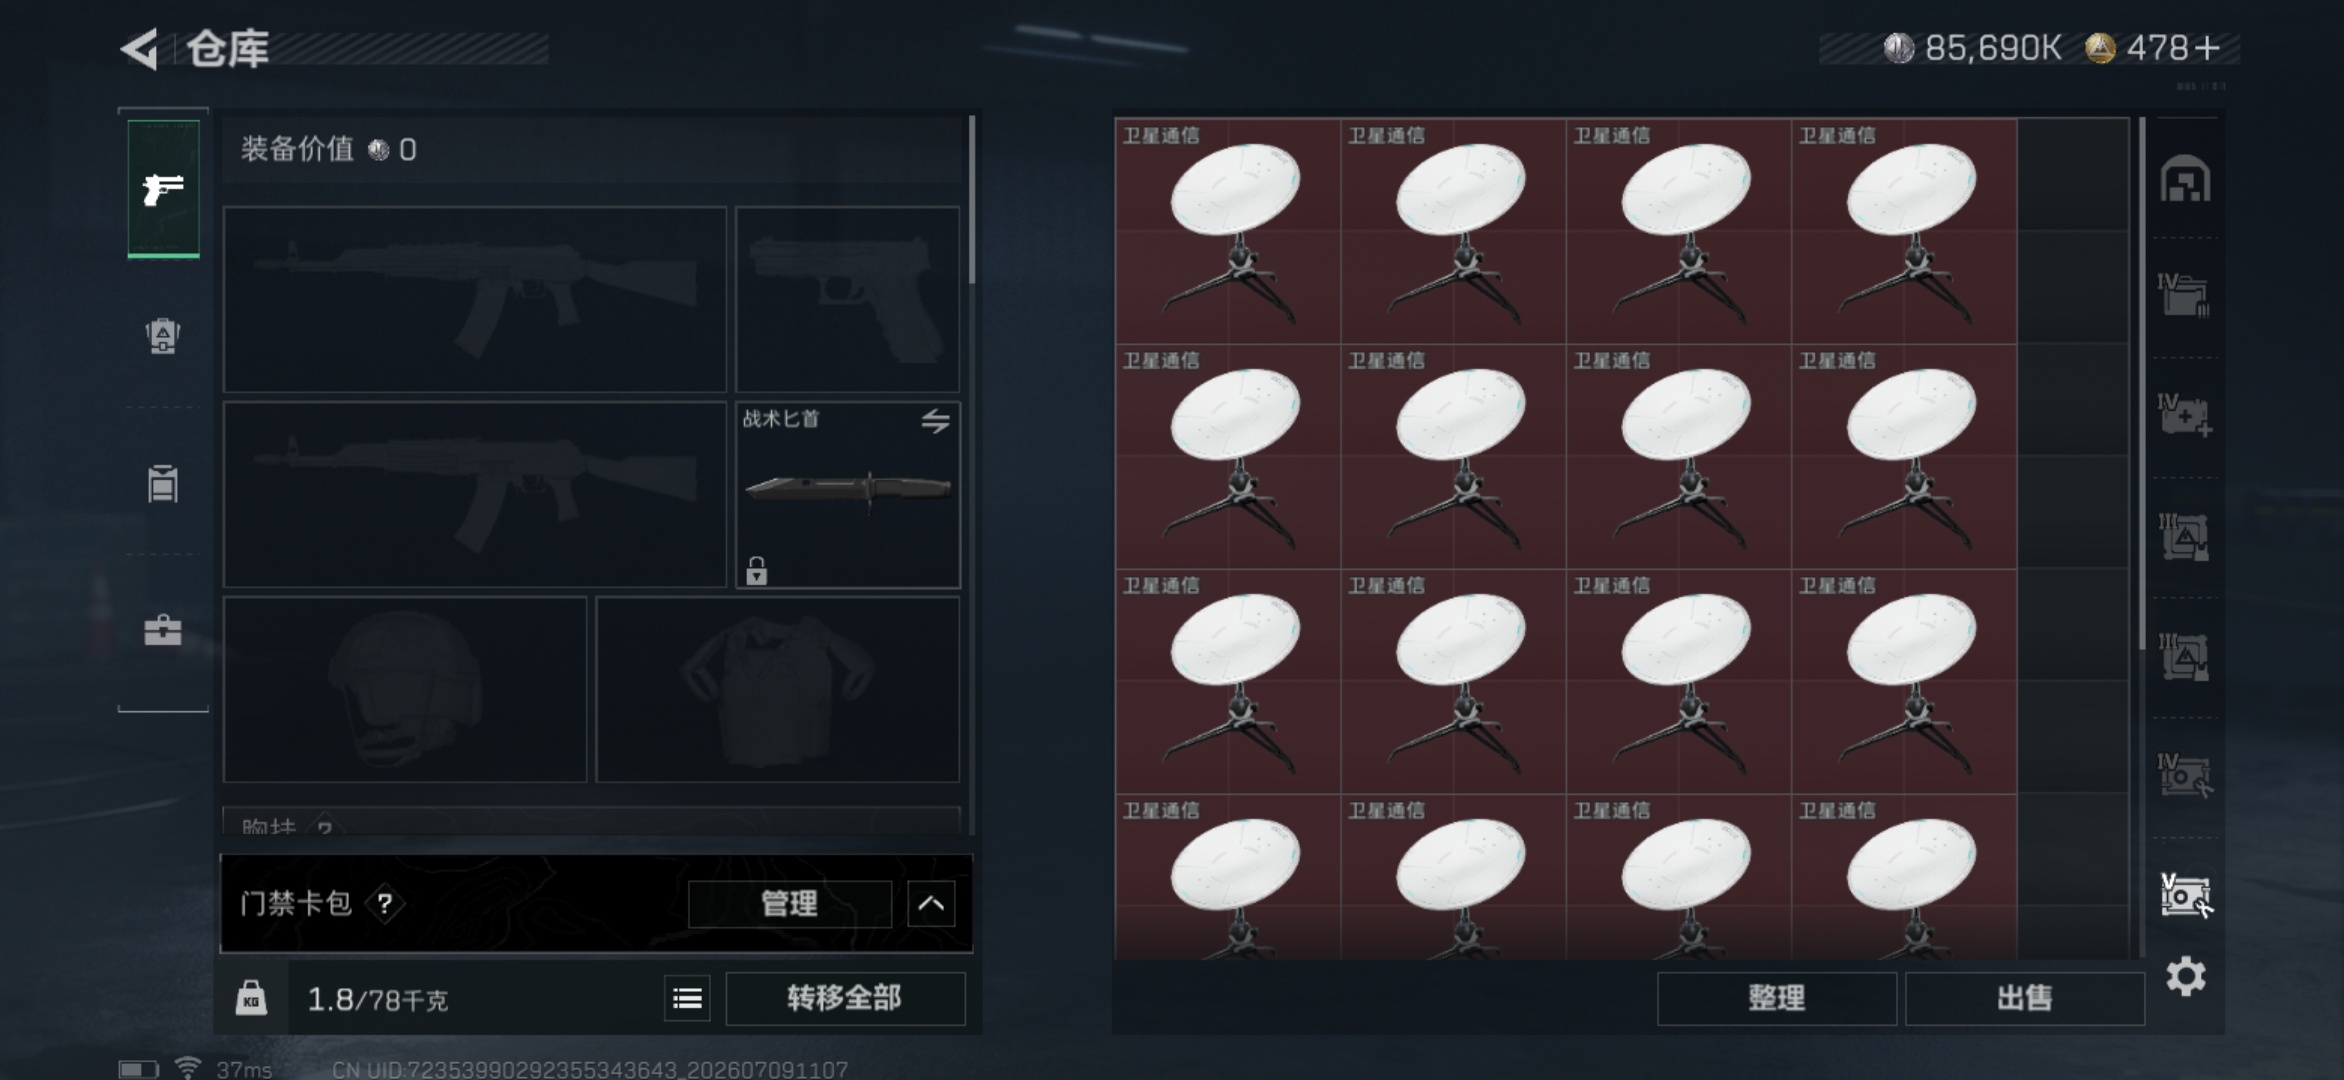Click the 整理 sort button
The image size is (2344, 1080).
point(1776,998)
